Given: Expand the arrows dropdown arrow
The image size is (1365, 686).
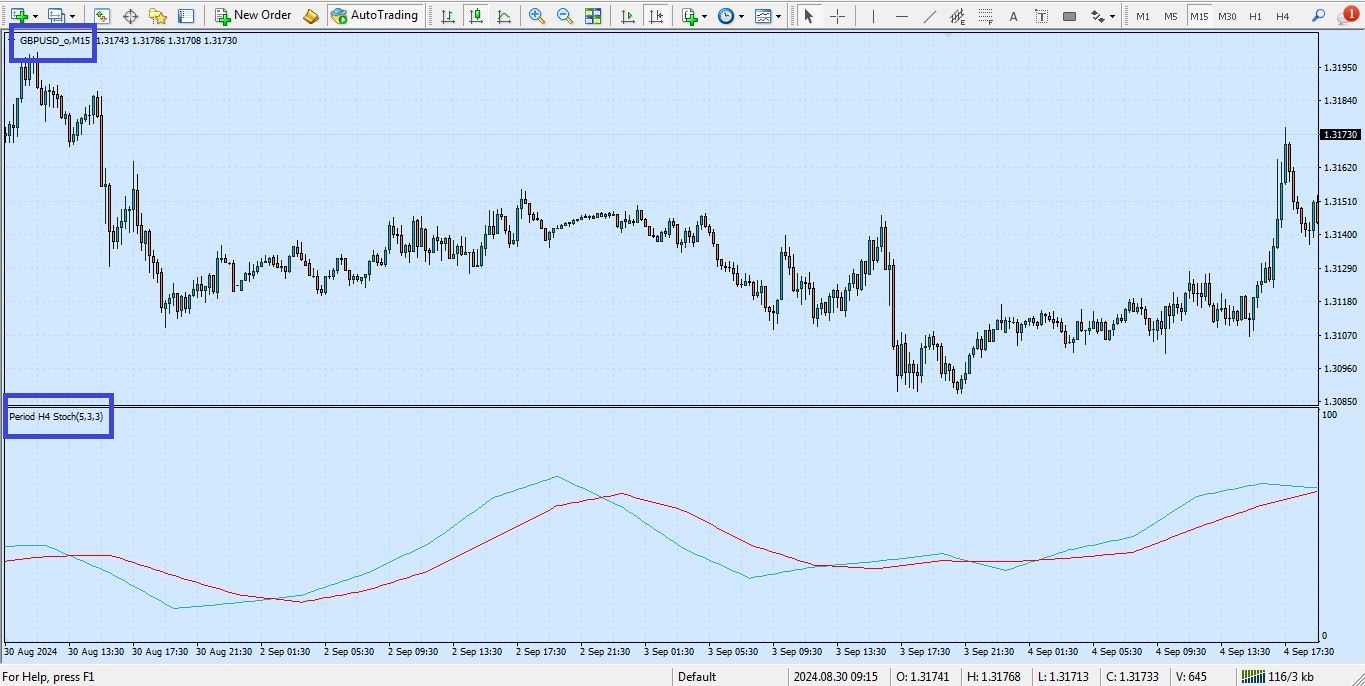Looking at the screenshot, I should [x=1112, y=17].
